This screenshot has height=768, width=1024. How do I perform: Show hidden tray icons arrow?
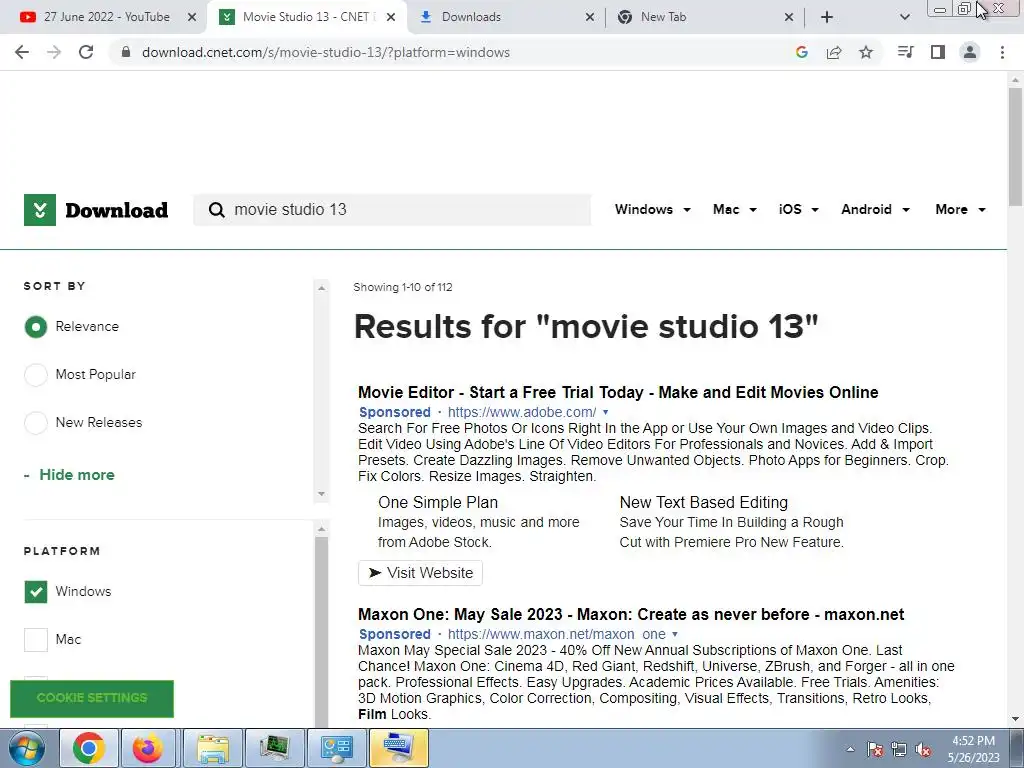tap(850, 750)
